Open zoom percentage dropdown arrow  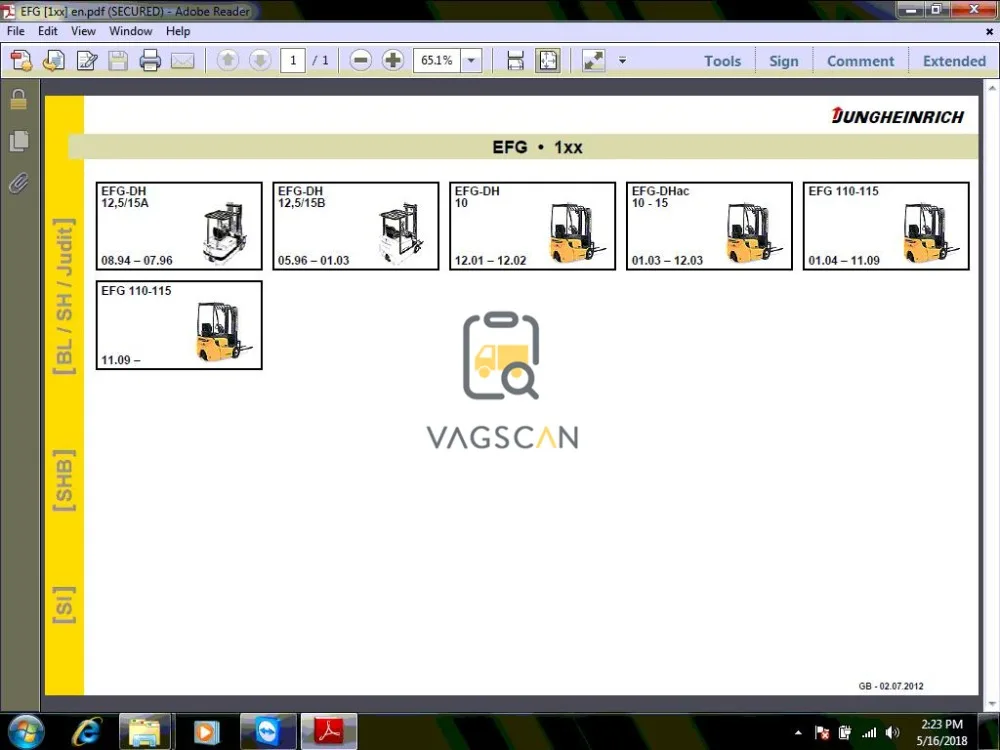[x=471, y=61]
